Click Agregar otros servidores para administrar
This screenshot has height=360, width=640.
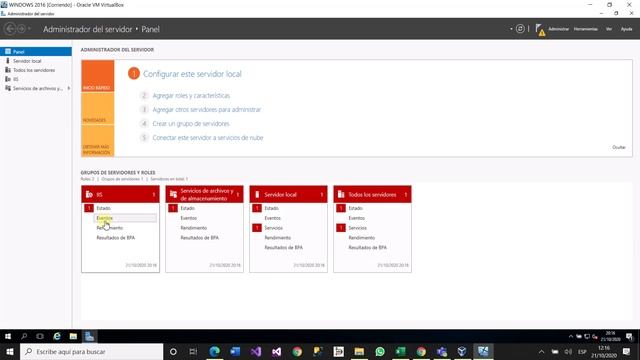point(207,109)
